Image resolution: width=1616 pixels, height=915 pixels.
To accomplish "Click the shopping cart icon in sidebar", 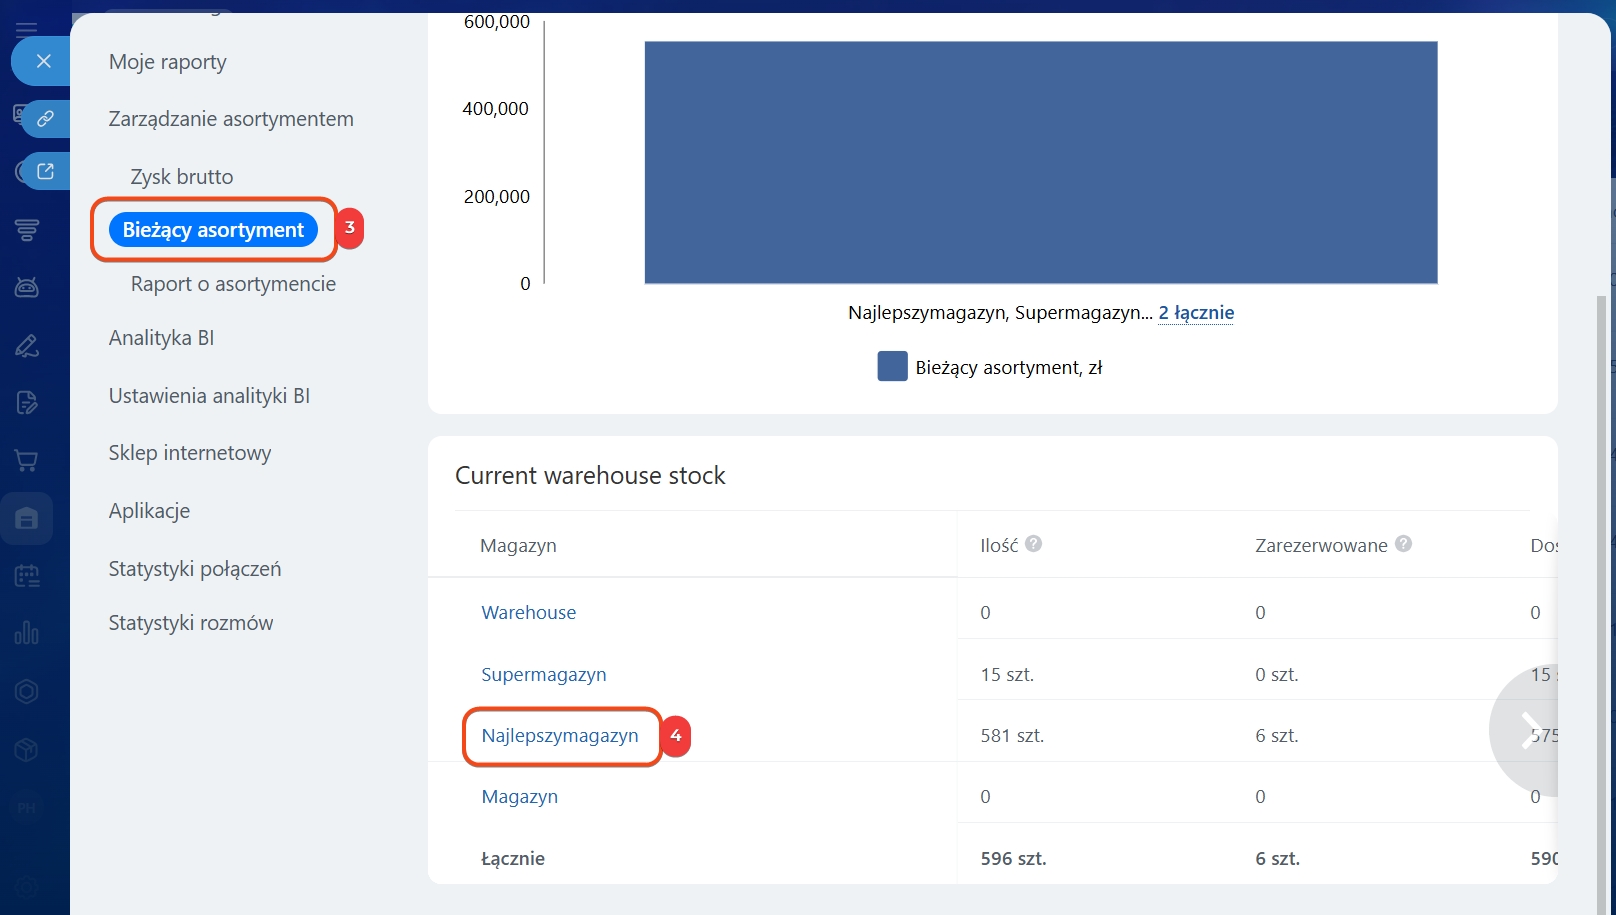I will (27, 461).
